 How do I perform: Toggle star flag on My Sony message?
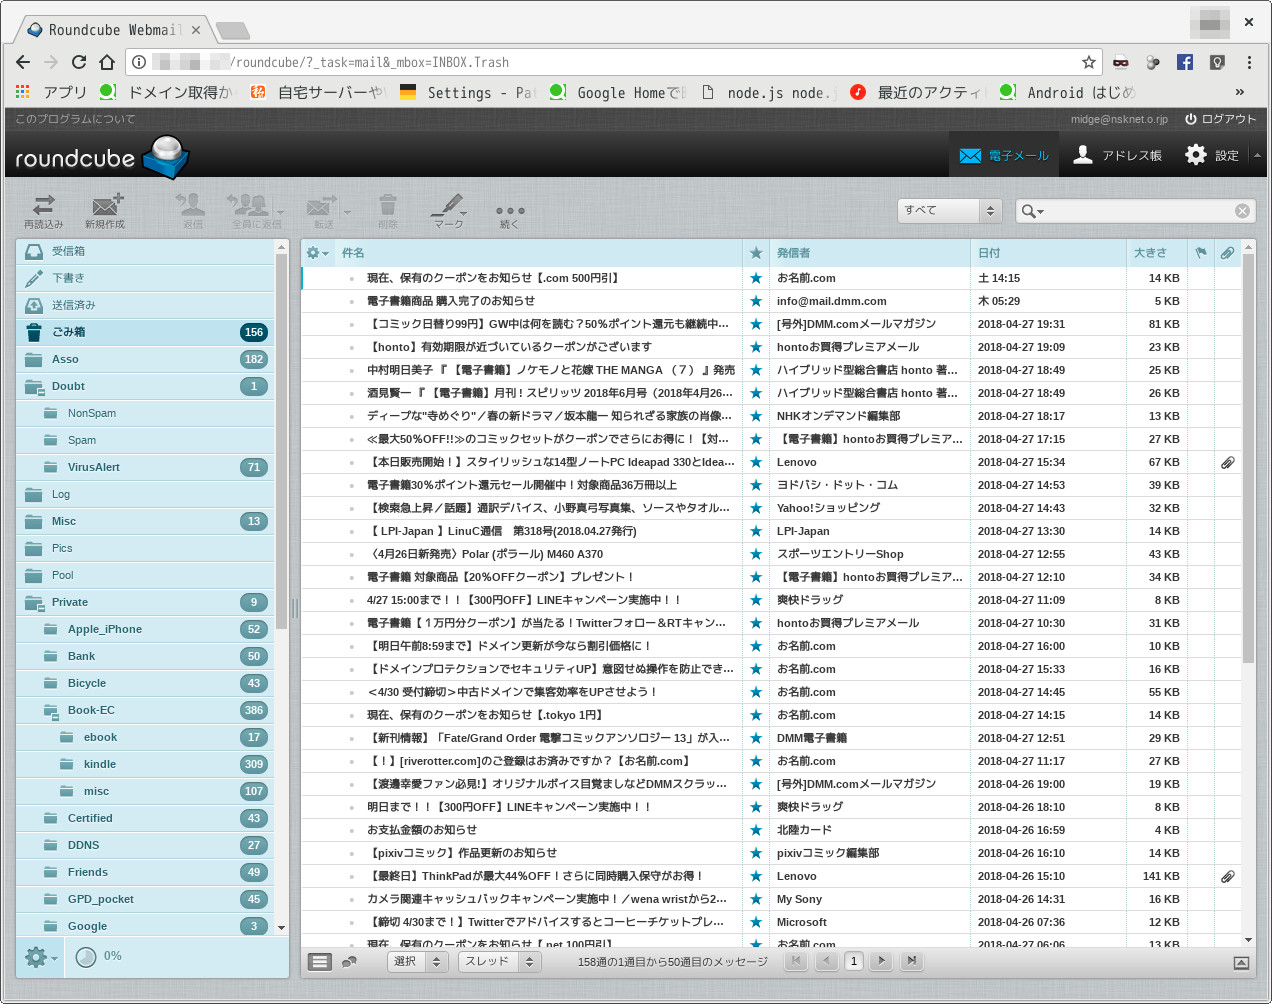pyautogui.click(x=756, y=899)
